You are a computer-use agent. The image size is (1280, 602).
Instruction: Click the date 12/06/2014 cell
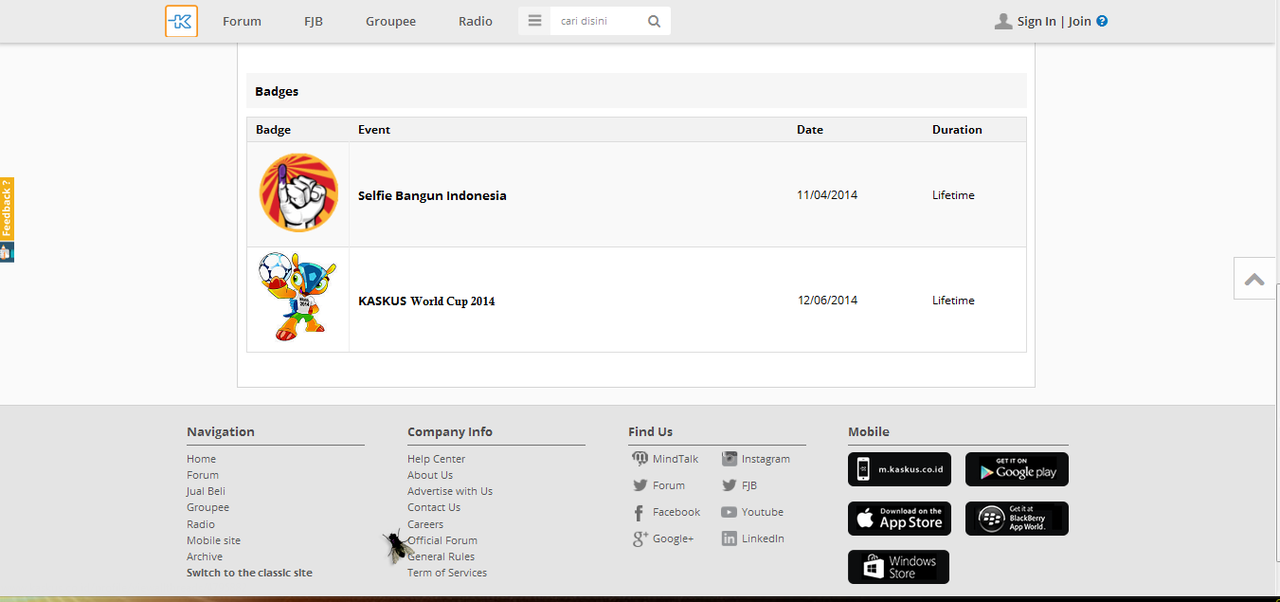pos(828,300)
